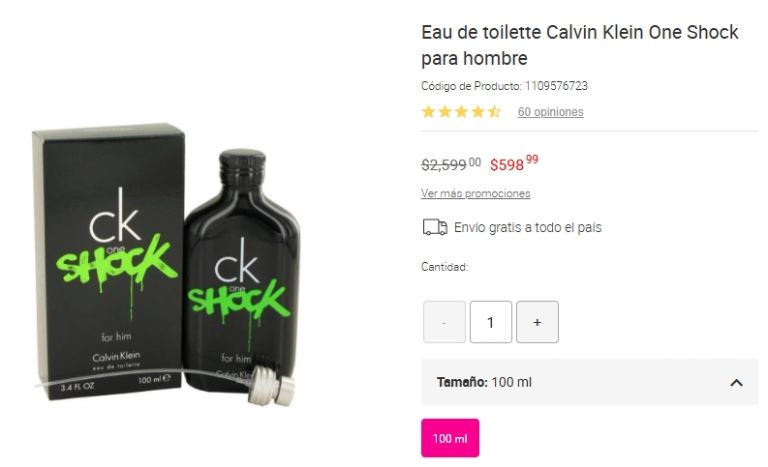The image size is (768, 467).
Task: Click the CK One Shock product image
Action: pyautogui.click(x=167, y=265)
